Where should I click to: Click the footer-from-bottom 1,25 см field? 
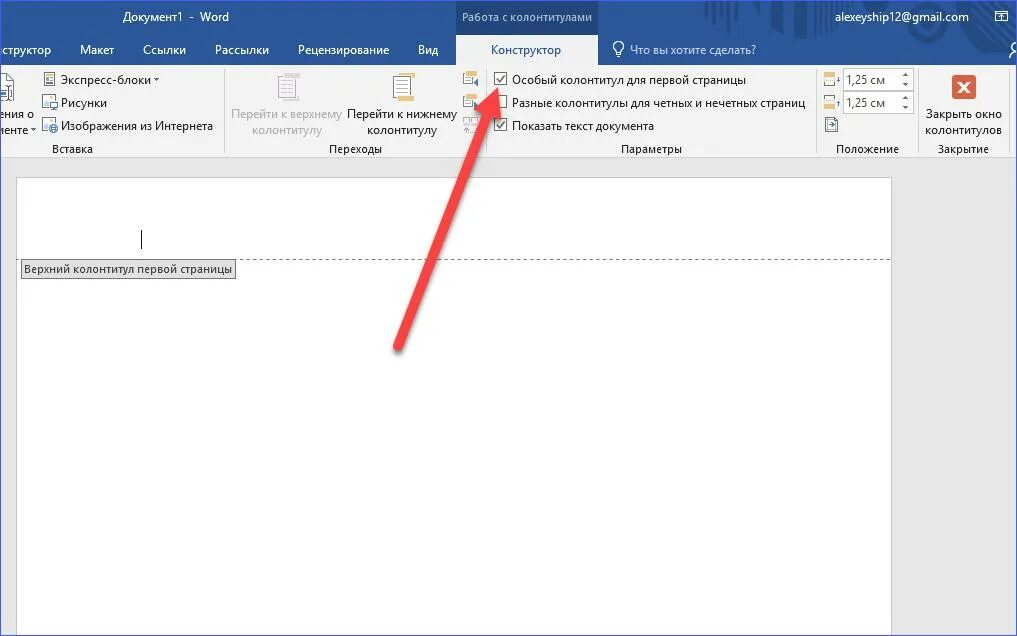point(870,102)
